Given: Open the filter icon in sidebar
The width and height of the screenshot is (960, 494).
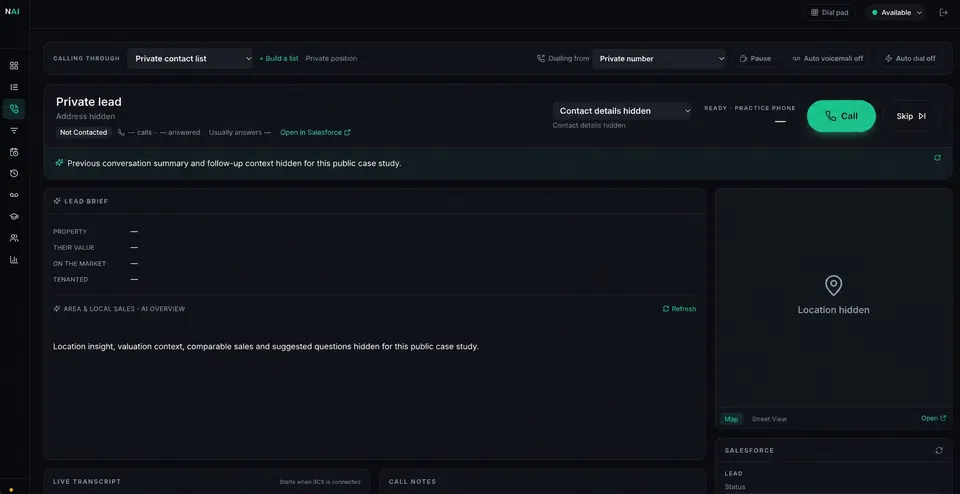Looking at the screenshot, I should (14, 130).
